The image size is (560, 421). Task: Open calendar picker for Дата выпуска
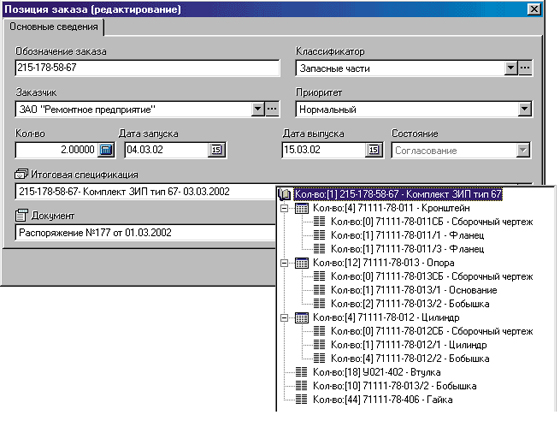click(374, 150)
